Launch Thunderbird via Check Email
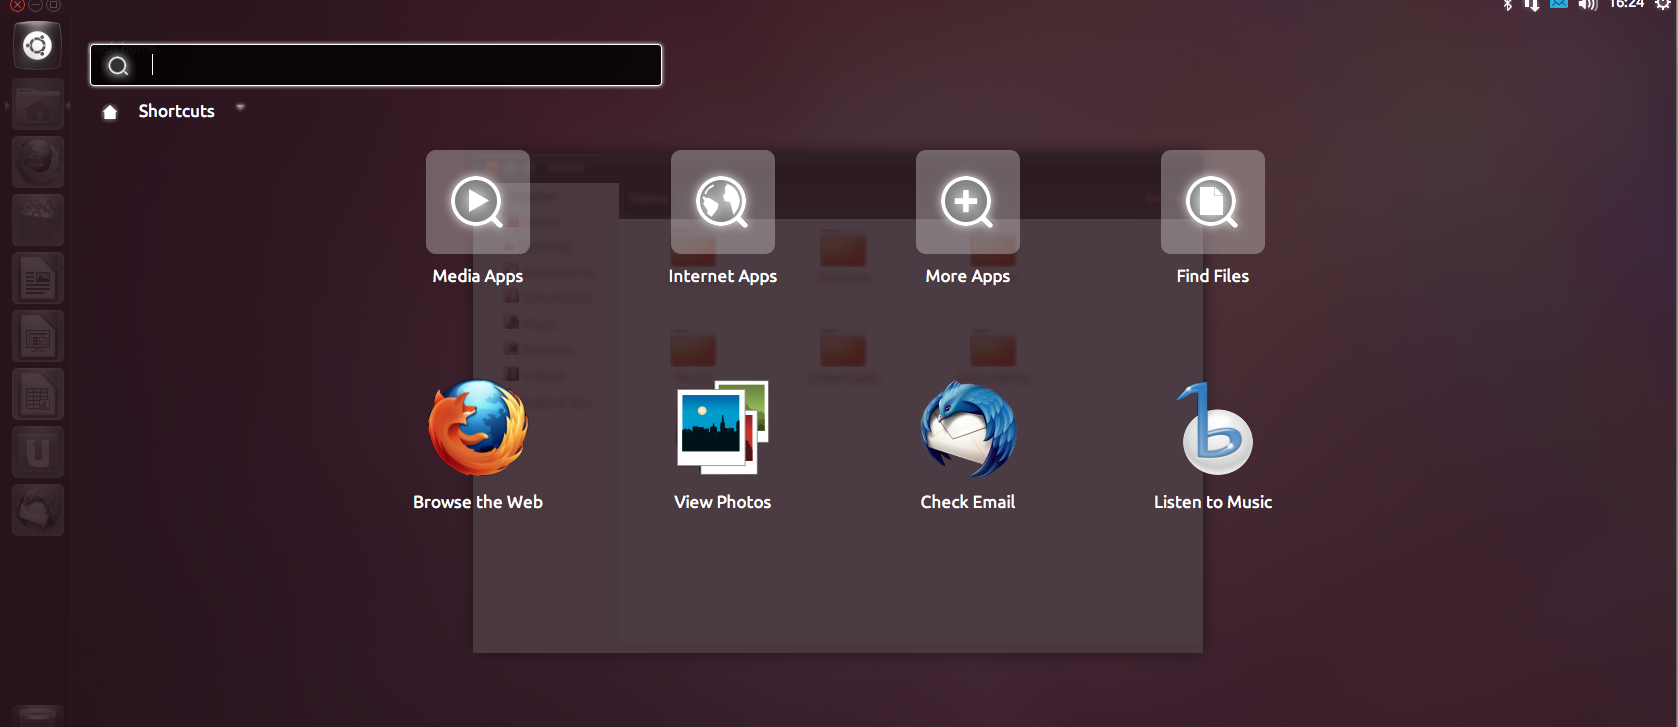Image resolution: width=1678 pixels, height=727 pixels. point(967,428)
